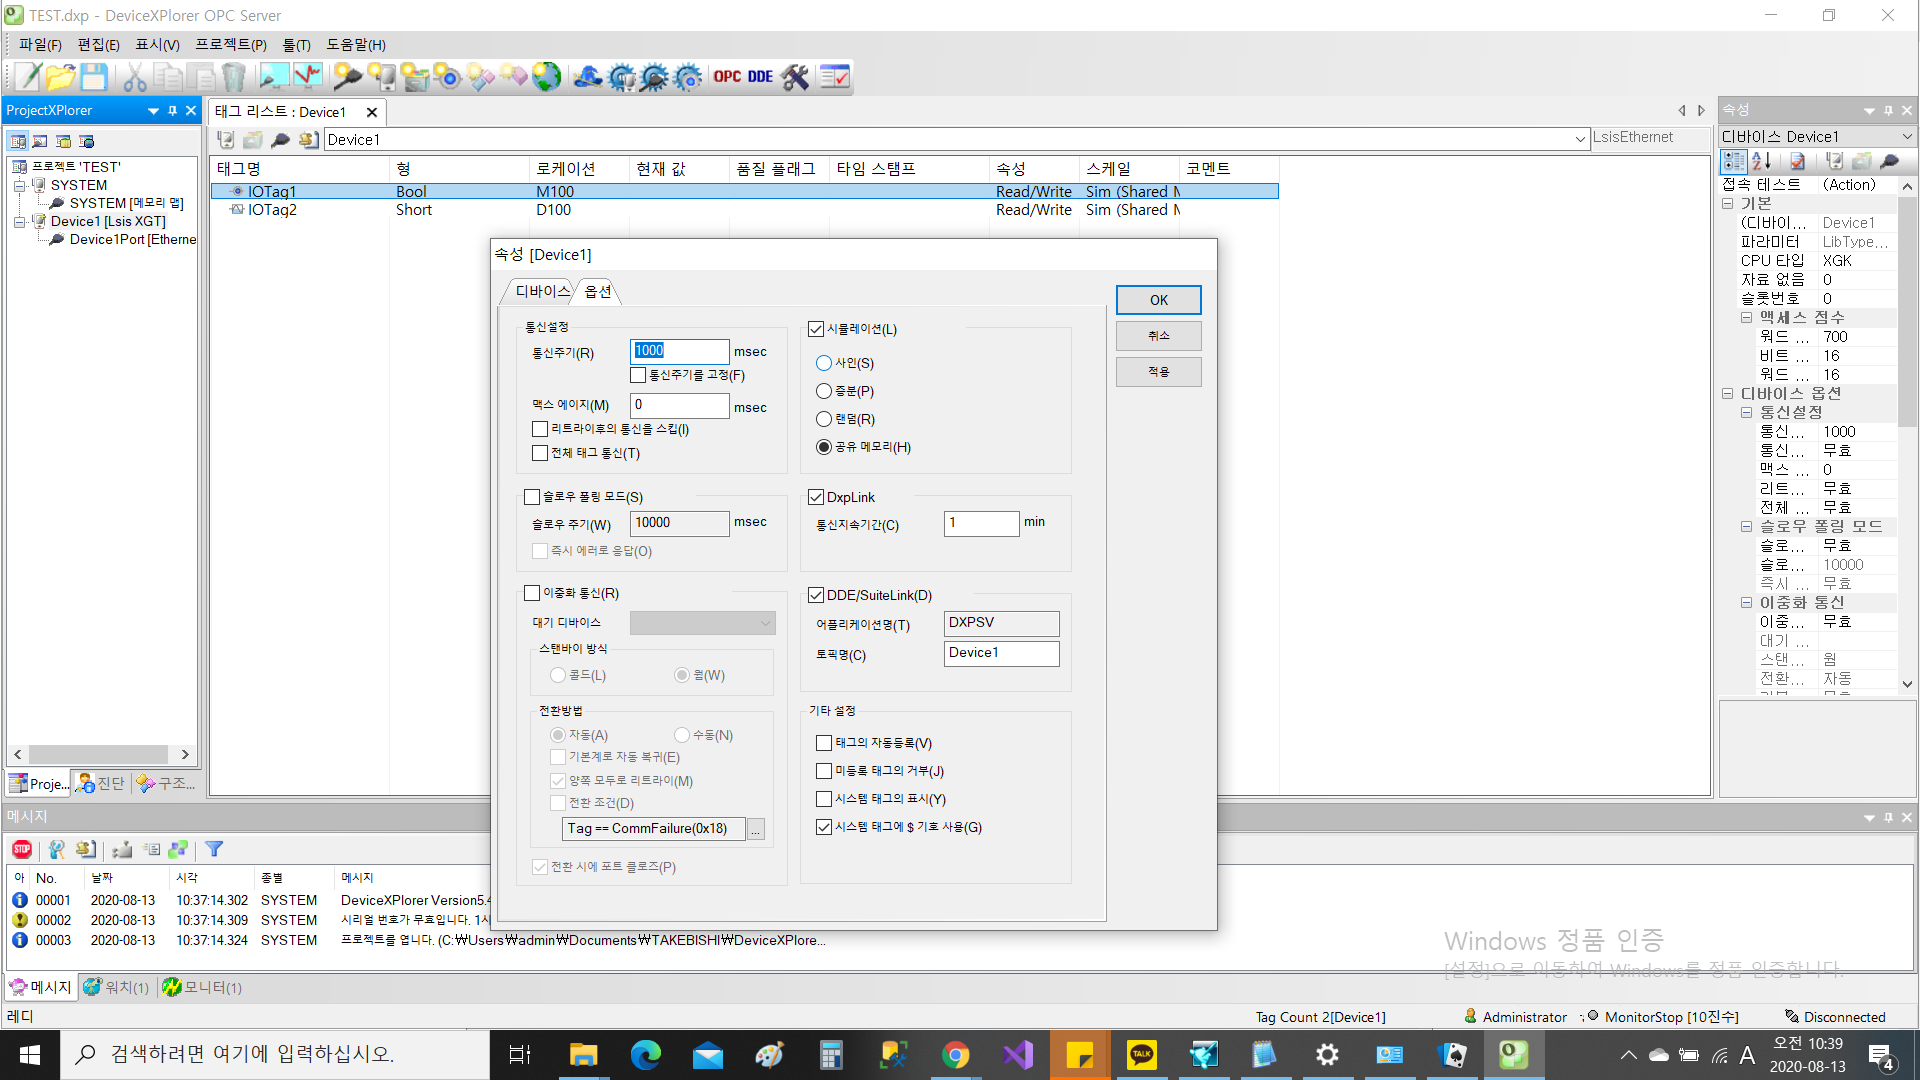Click the first ProjectXPlorer view icon
Image resolution: width=1920 pixels, height=1080 pixels.
click(x=18, y=141)
